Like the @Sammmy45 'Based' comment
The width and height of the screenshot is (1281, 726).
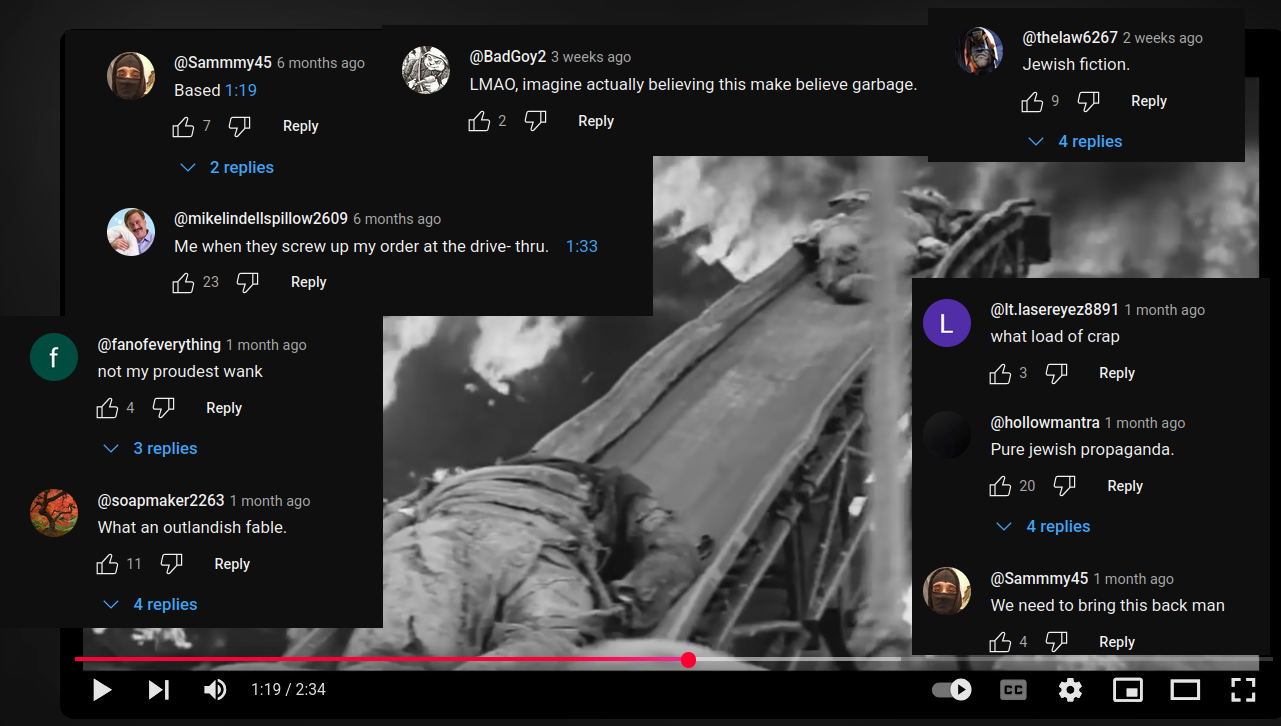pyautogui.click(x=183, y=127)
